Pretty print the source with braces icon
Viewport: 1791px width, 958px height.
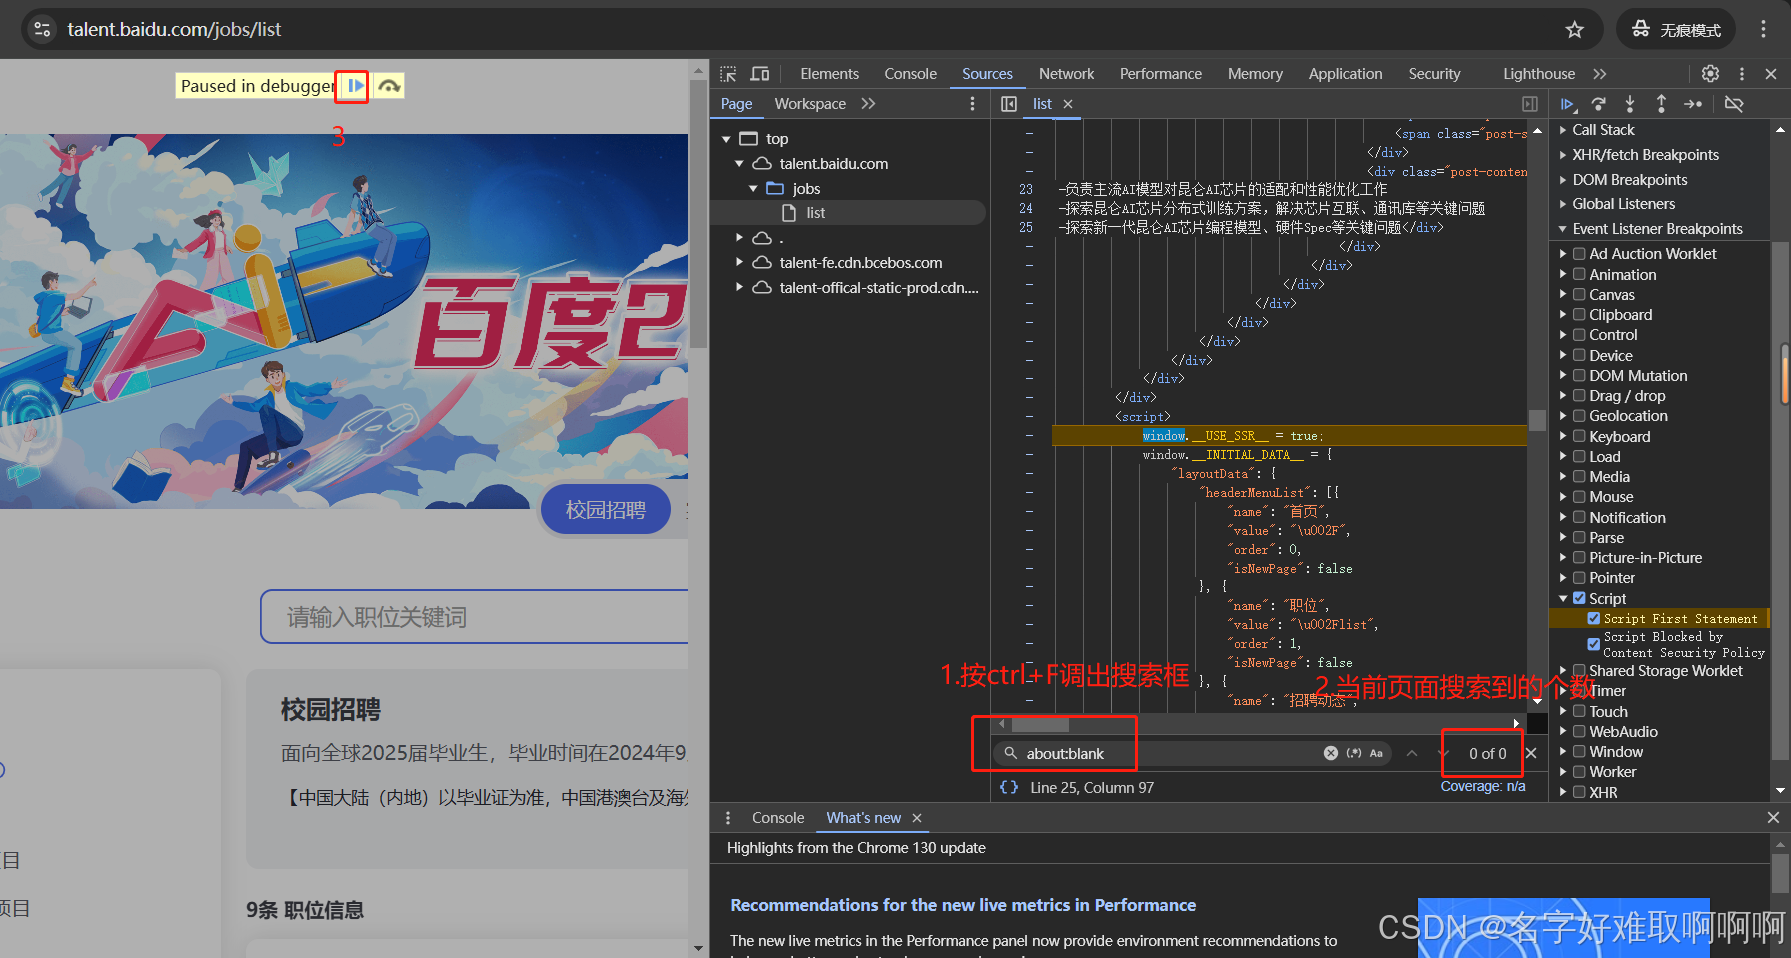[1009, 788]
